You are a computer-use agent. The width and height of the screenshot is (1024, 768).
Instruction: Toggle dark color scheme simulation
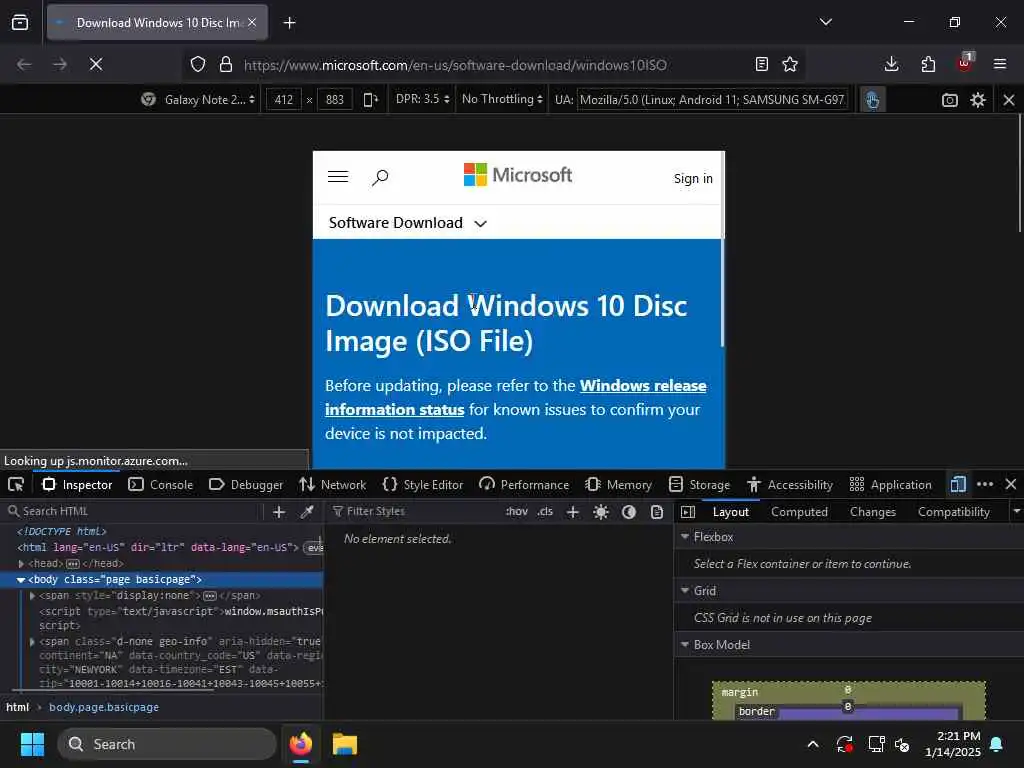[x=629, y=512]
